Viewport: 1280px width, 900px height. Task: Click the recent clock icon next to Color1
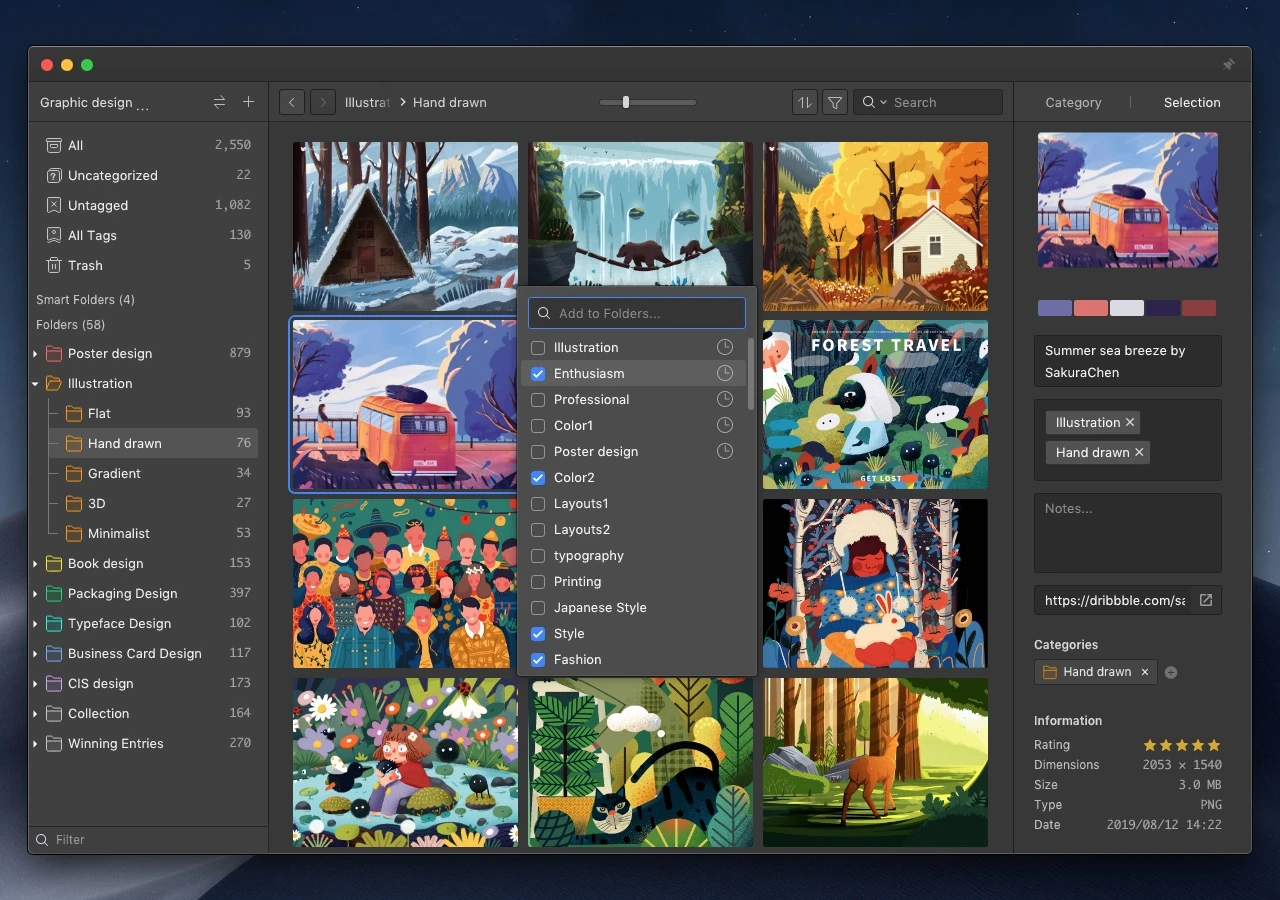coord(725,425)
